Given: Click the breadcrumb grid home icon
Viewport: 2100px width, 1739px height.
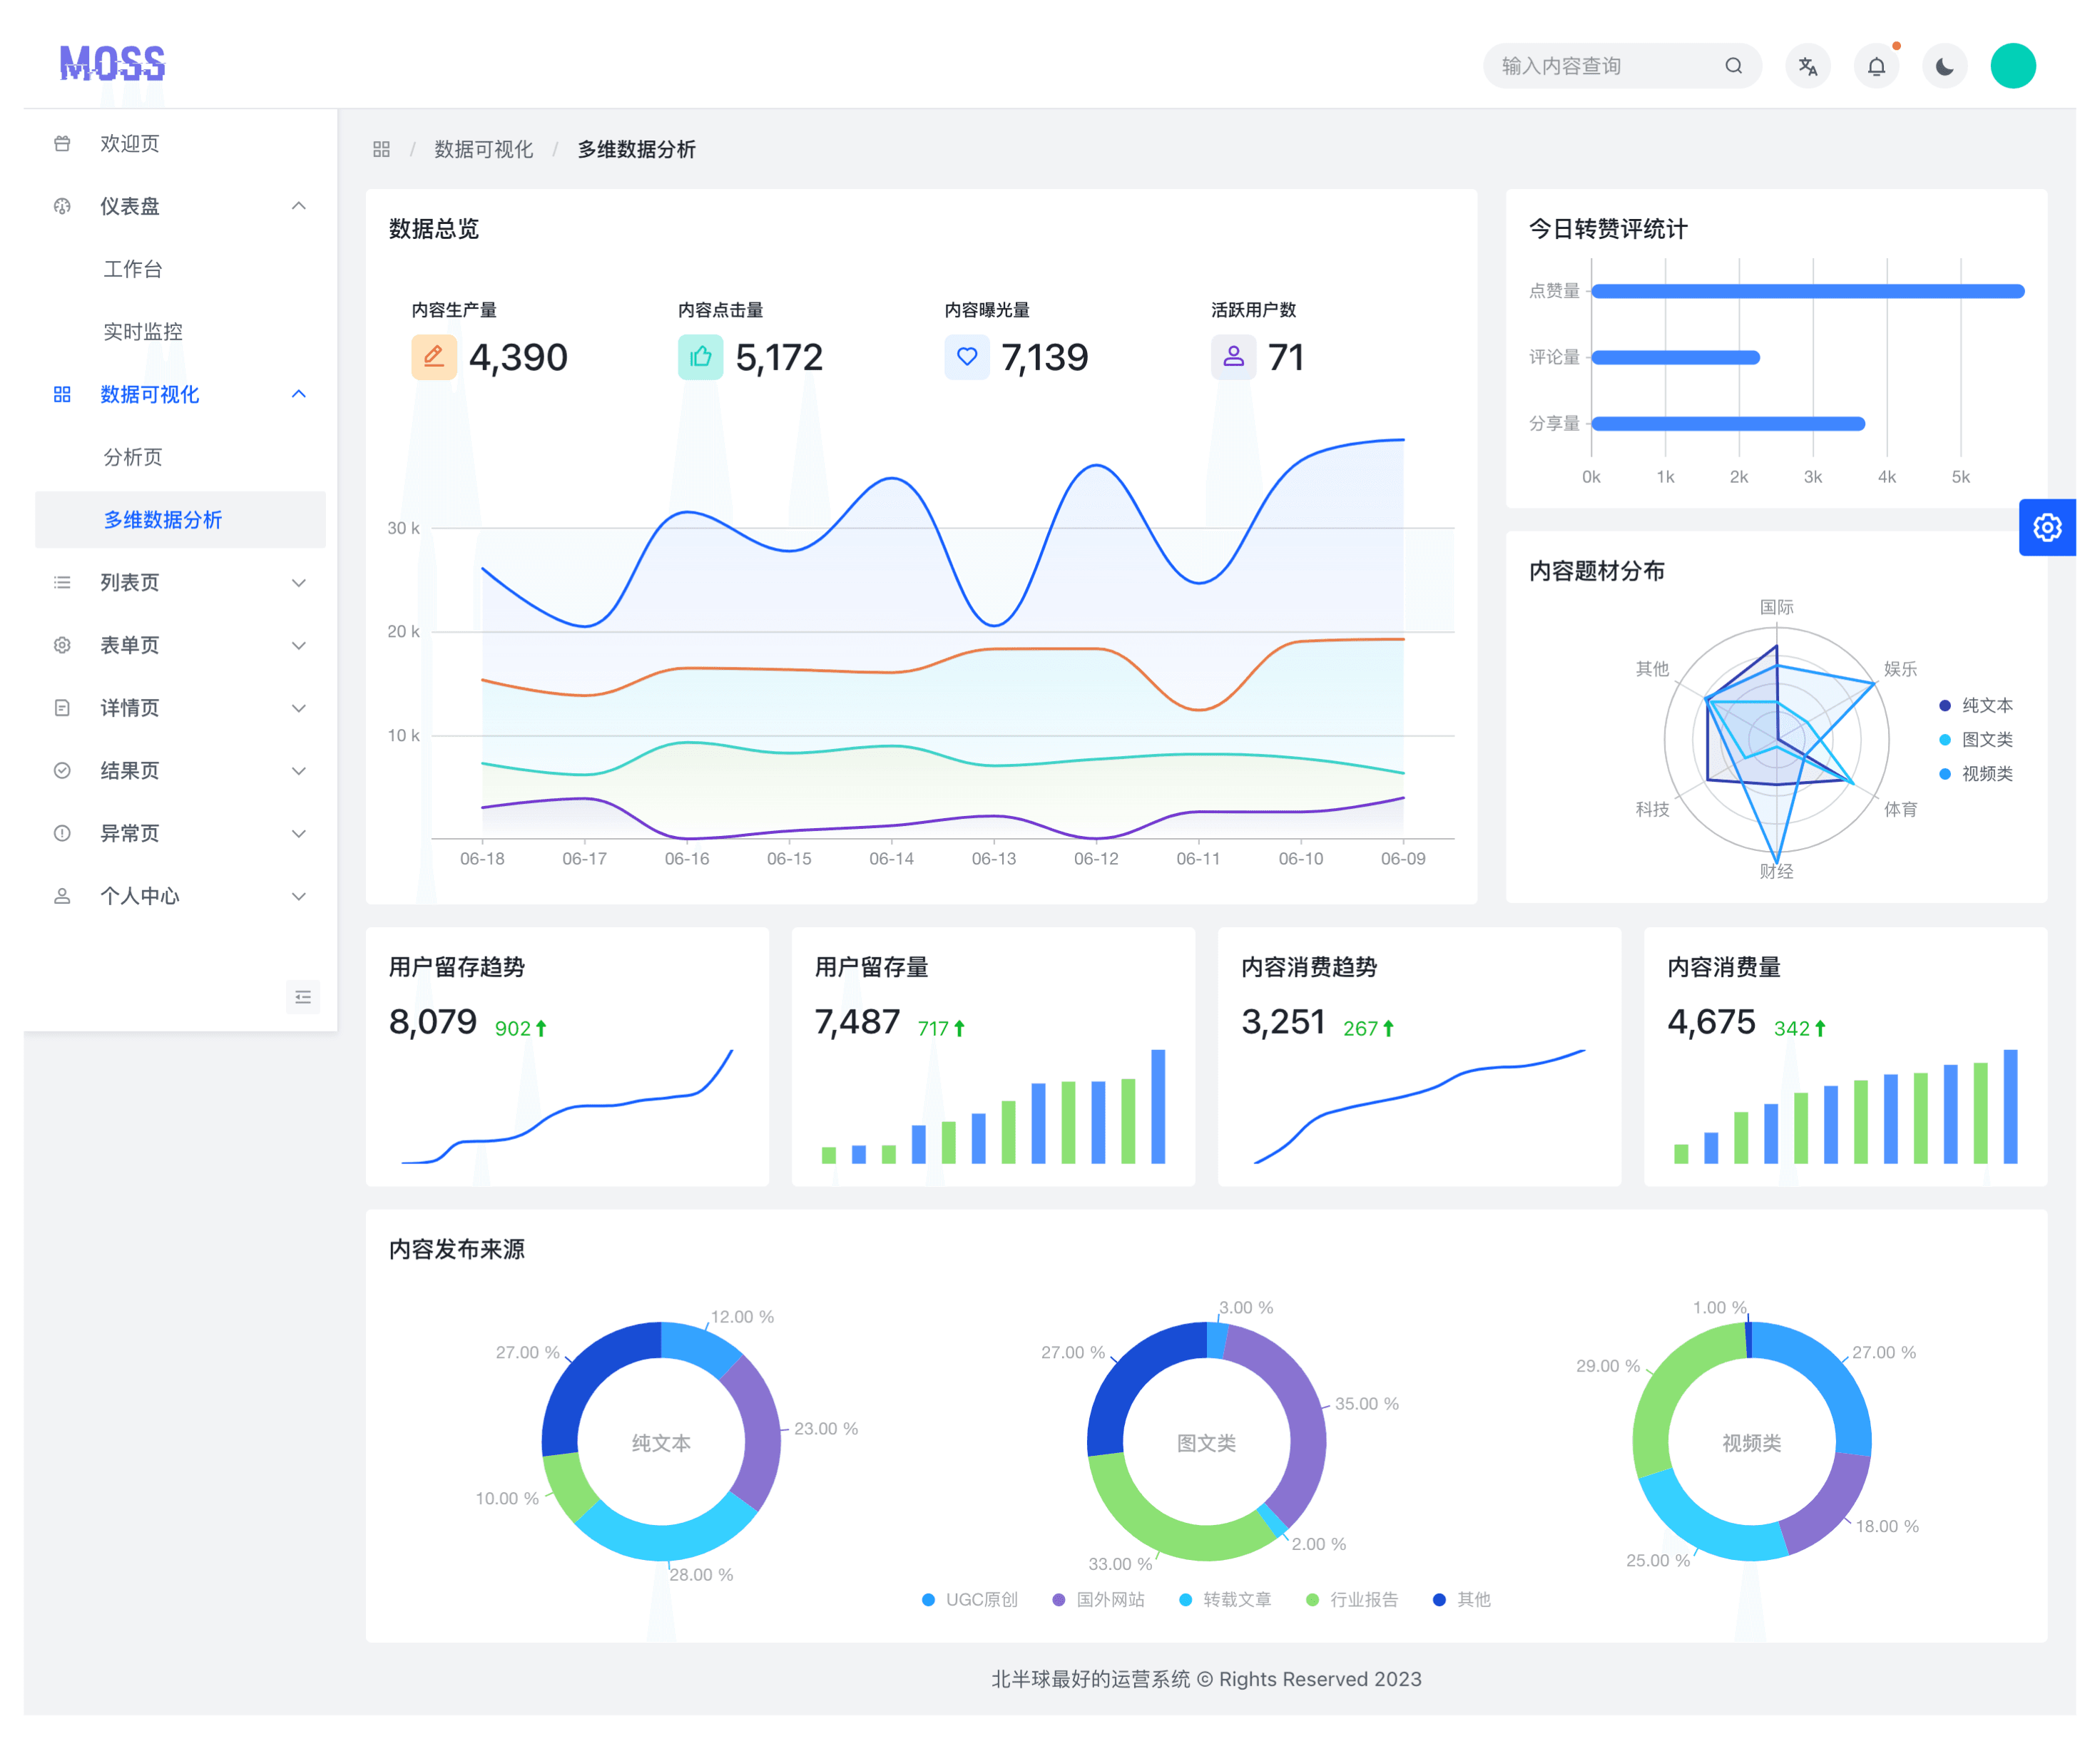Looking at the screenshot, I should [x=381, y=149].
